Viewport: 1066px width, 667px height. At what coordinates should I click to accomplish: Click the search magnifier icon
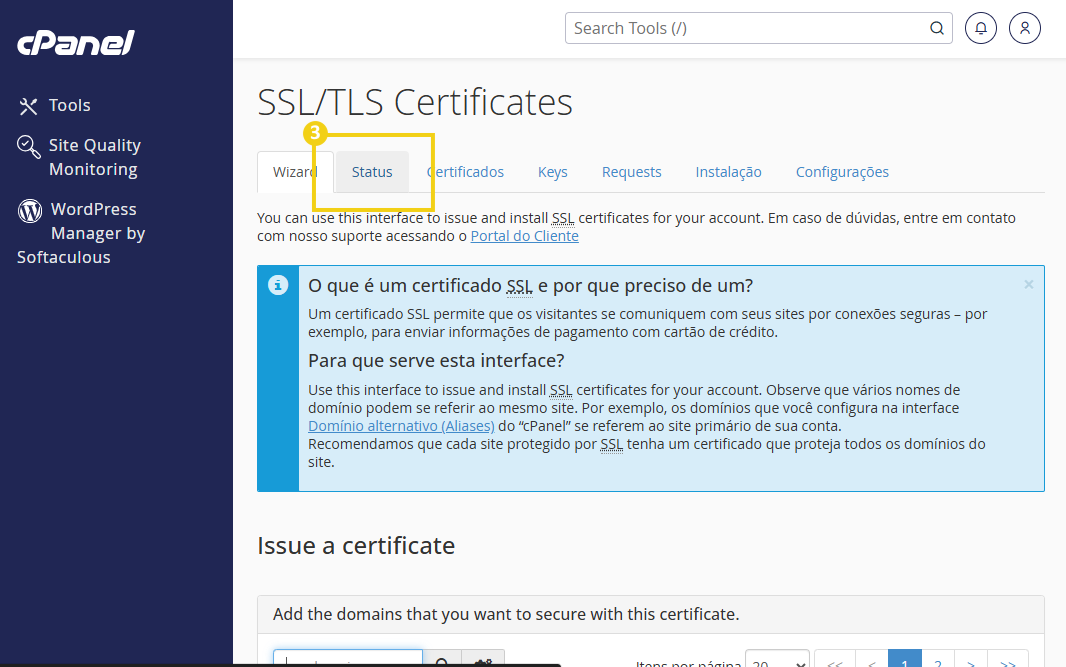coord(937,28)
